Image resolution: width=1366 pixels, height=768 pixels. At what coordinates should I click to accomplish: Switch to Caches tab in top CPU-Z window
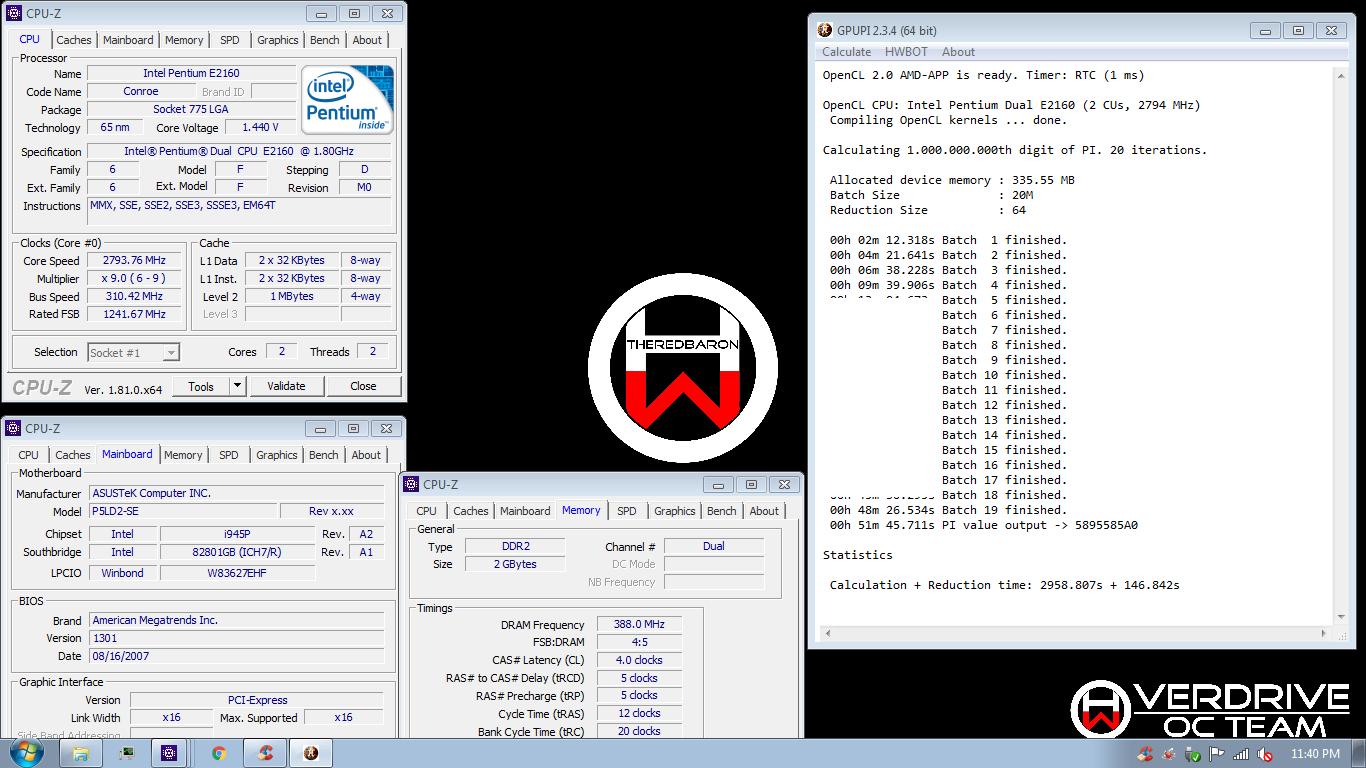[74, 40]
